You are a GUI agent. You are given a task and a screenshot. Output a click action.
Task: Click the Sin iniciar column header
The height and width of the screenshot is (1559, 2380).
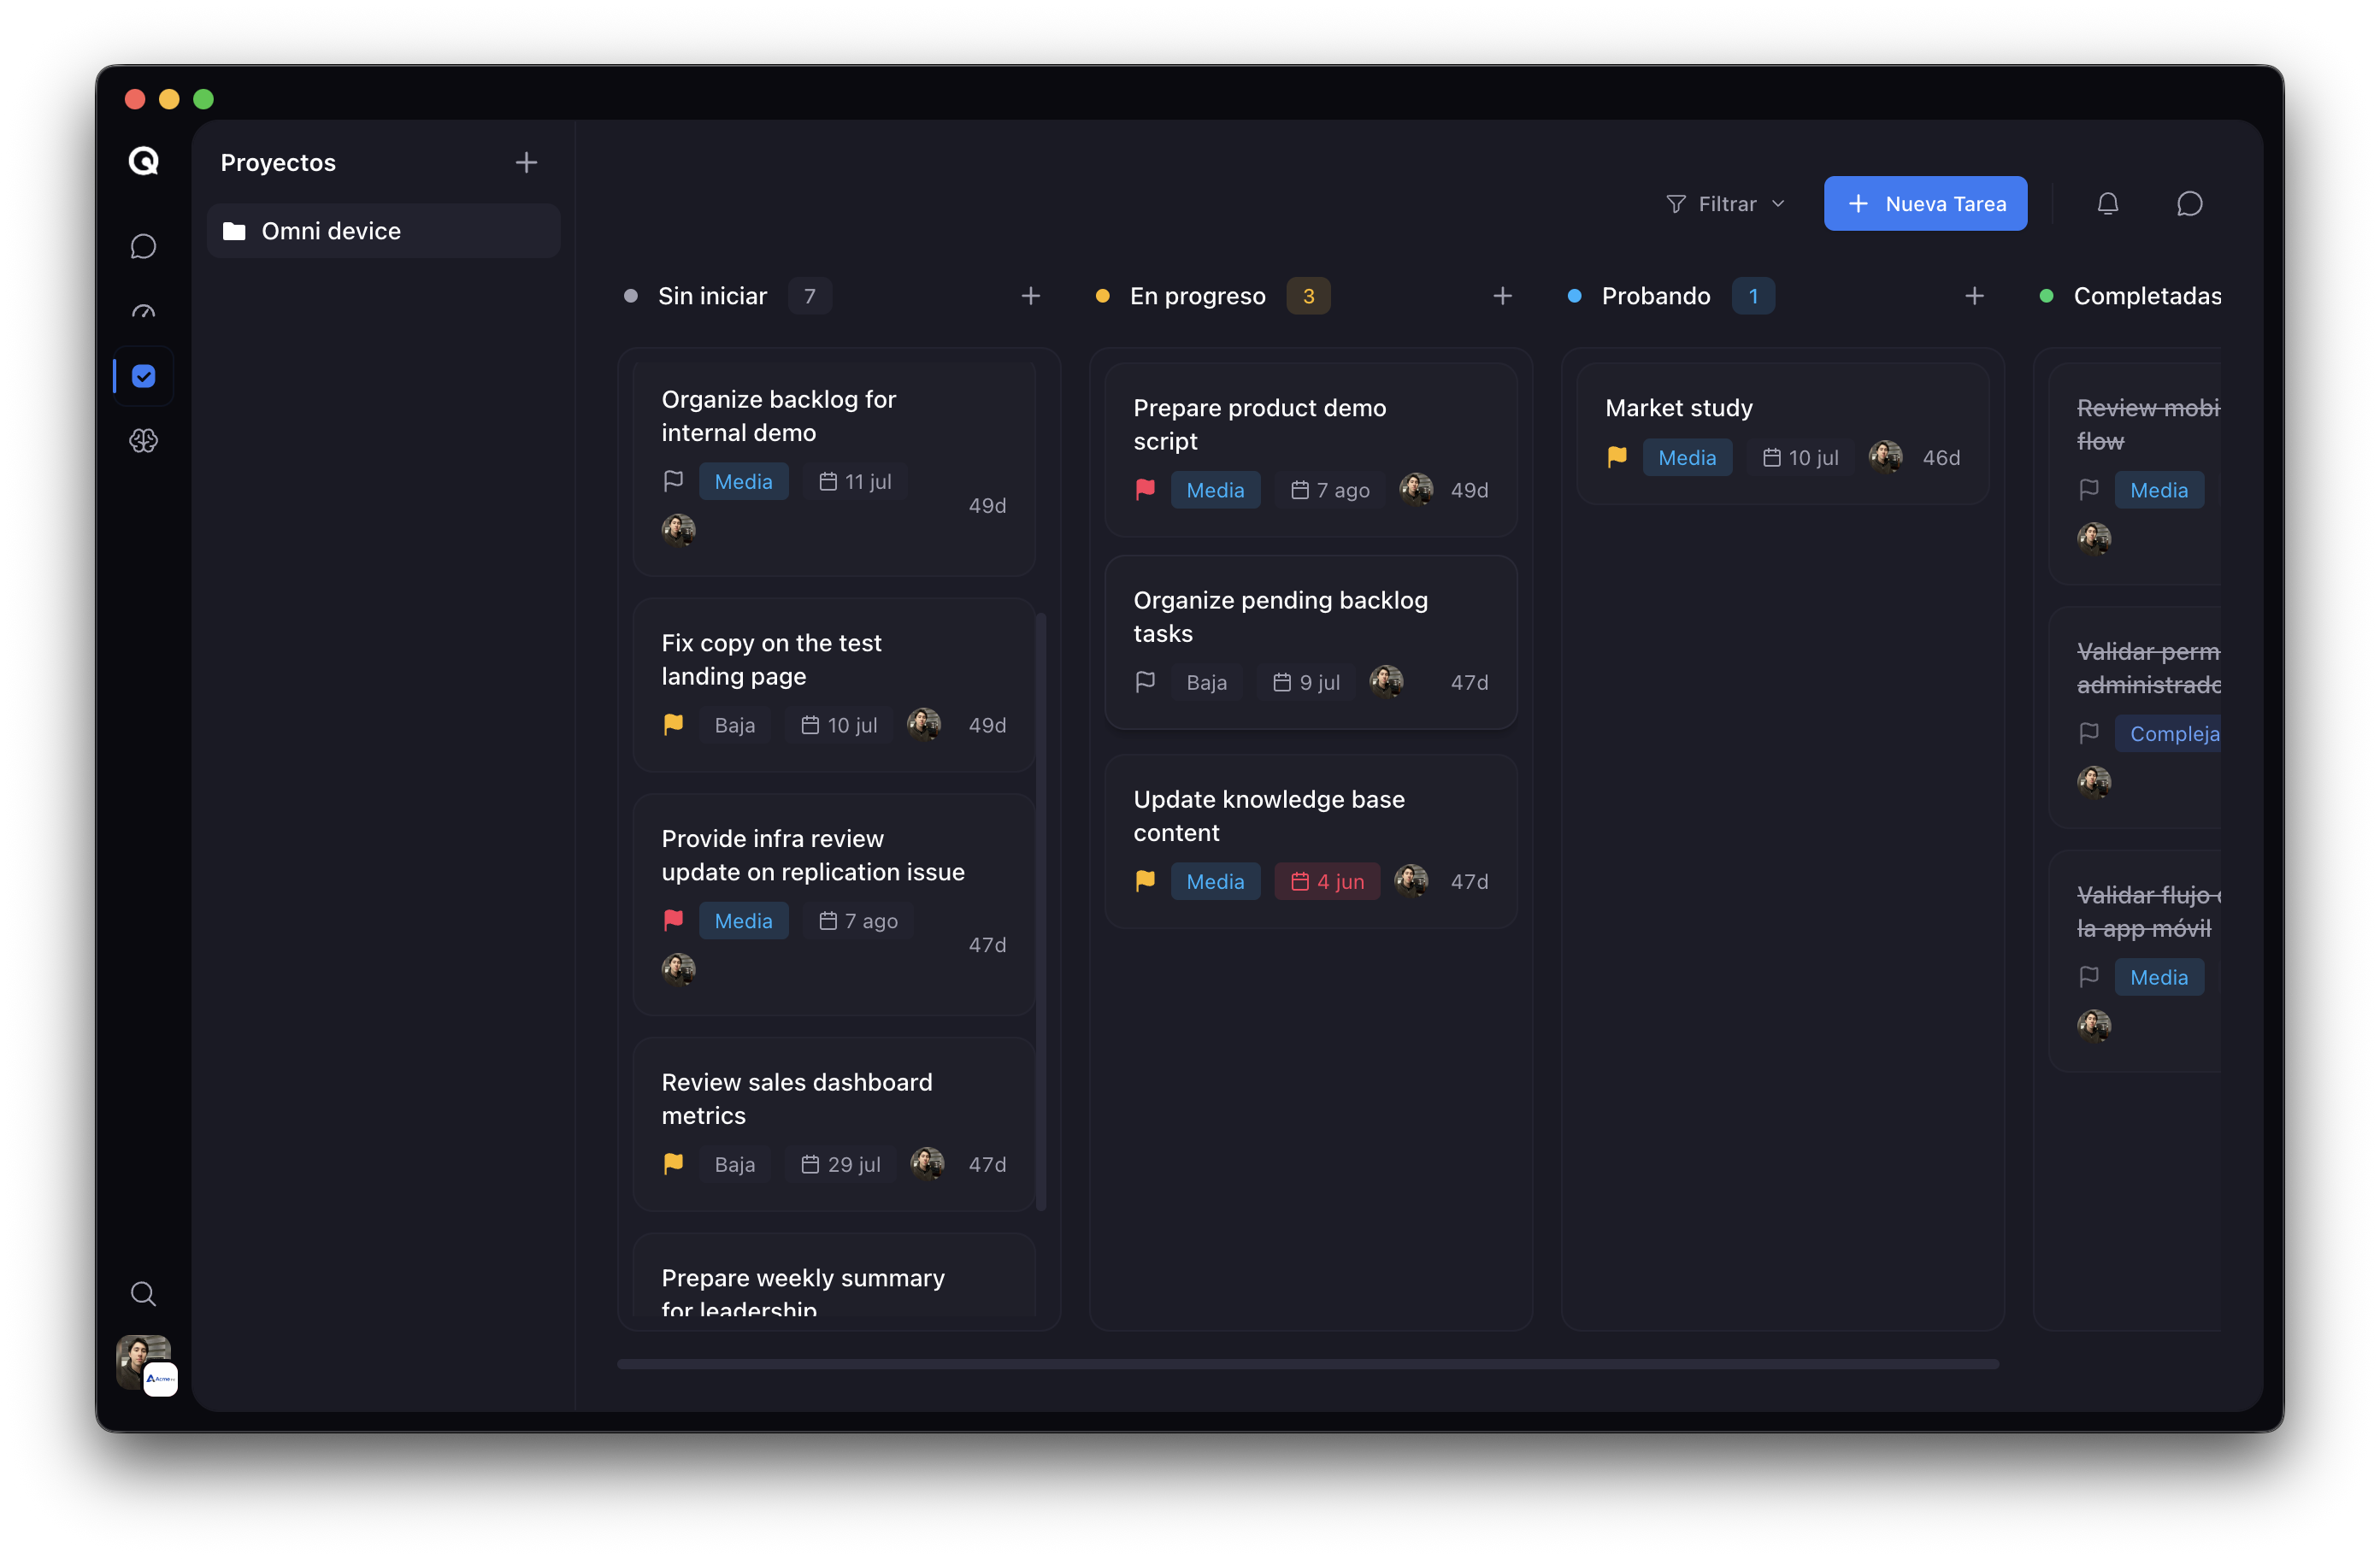pyautogui.click(x=712, y=296)
